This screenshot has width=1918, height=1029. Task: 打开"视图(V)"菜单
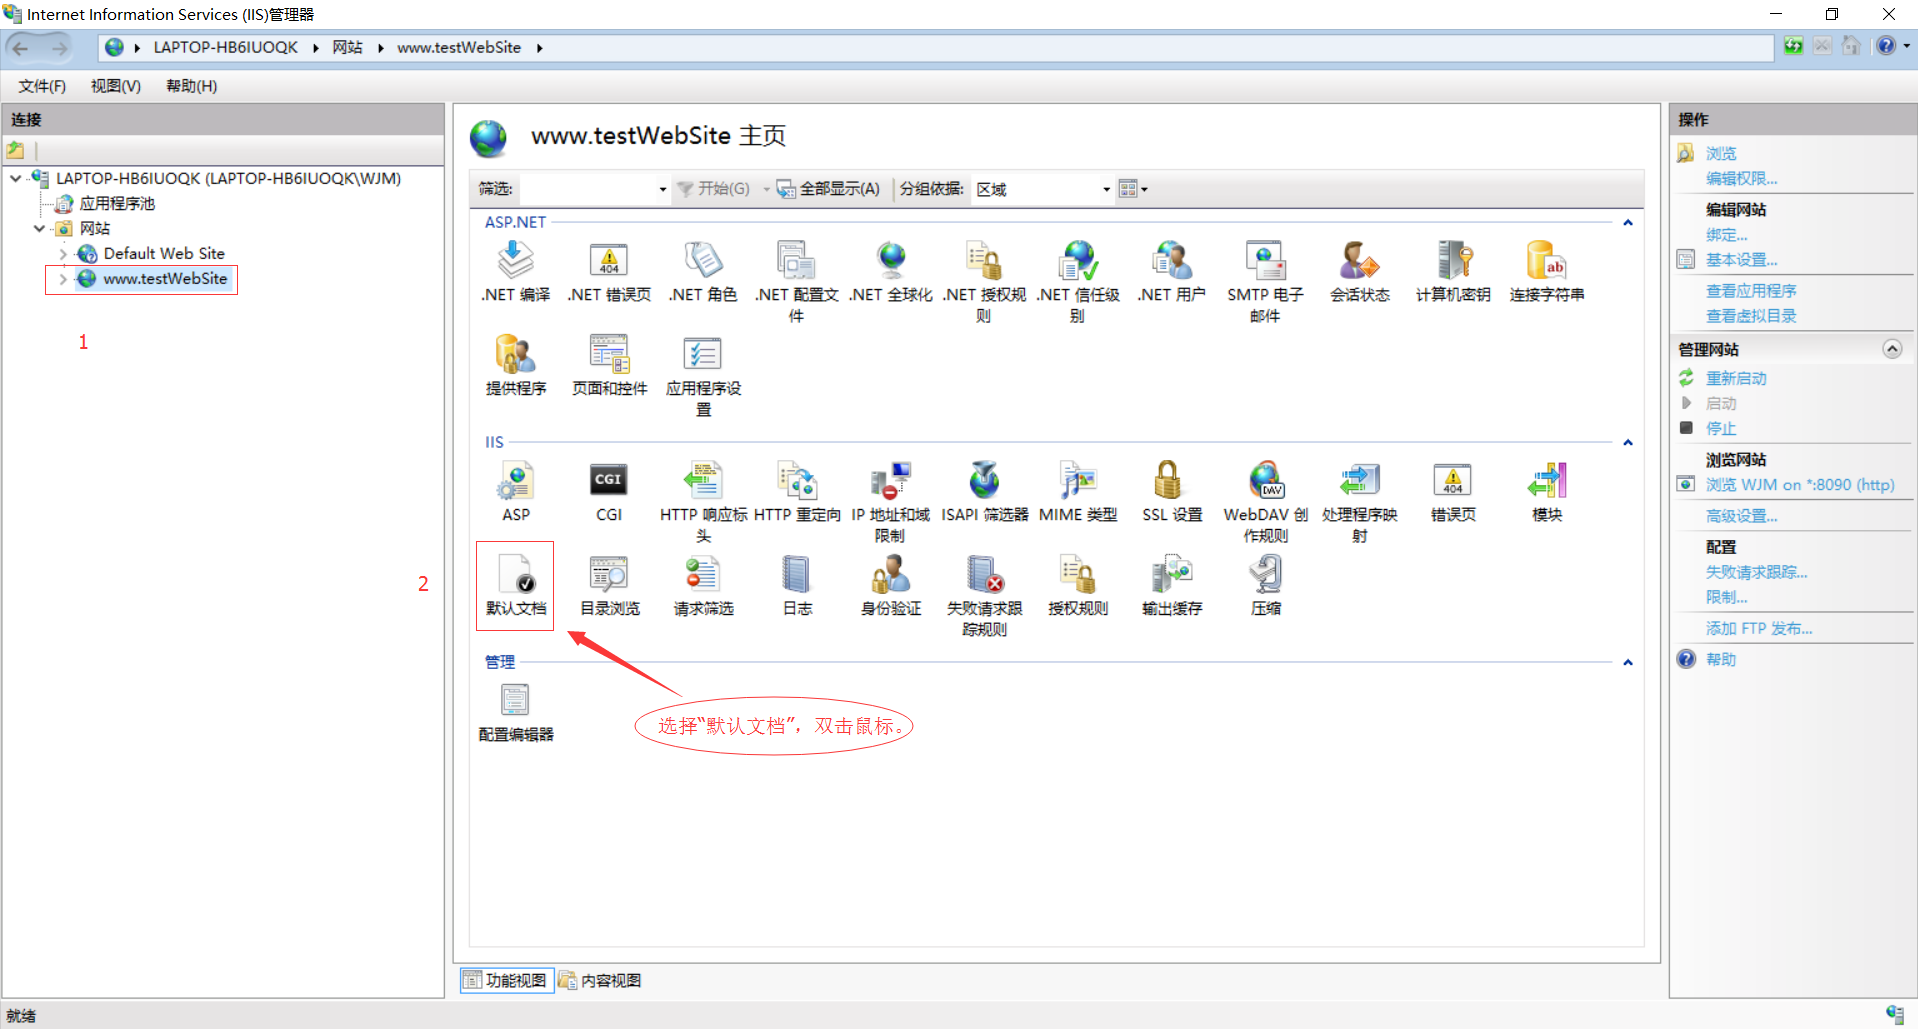113,86
